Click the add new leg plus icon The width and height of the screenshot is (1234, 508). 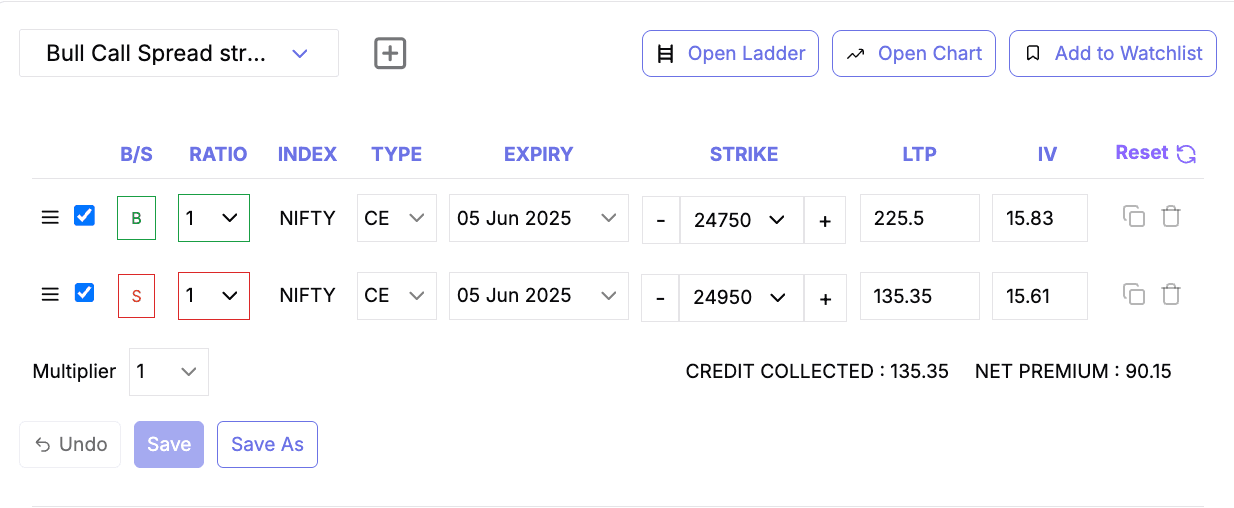390,53
